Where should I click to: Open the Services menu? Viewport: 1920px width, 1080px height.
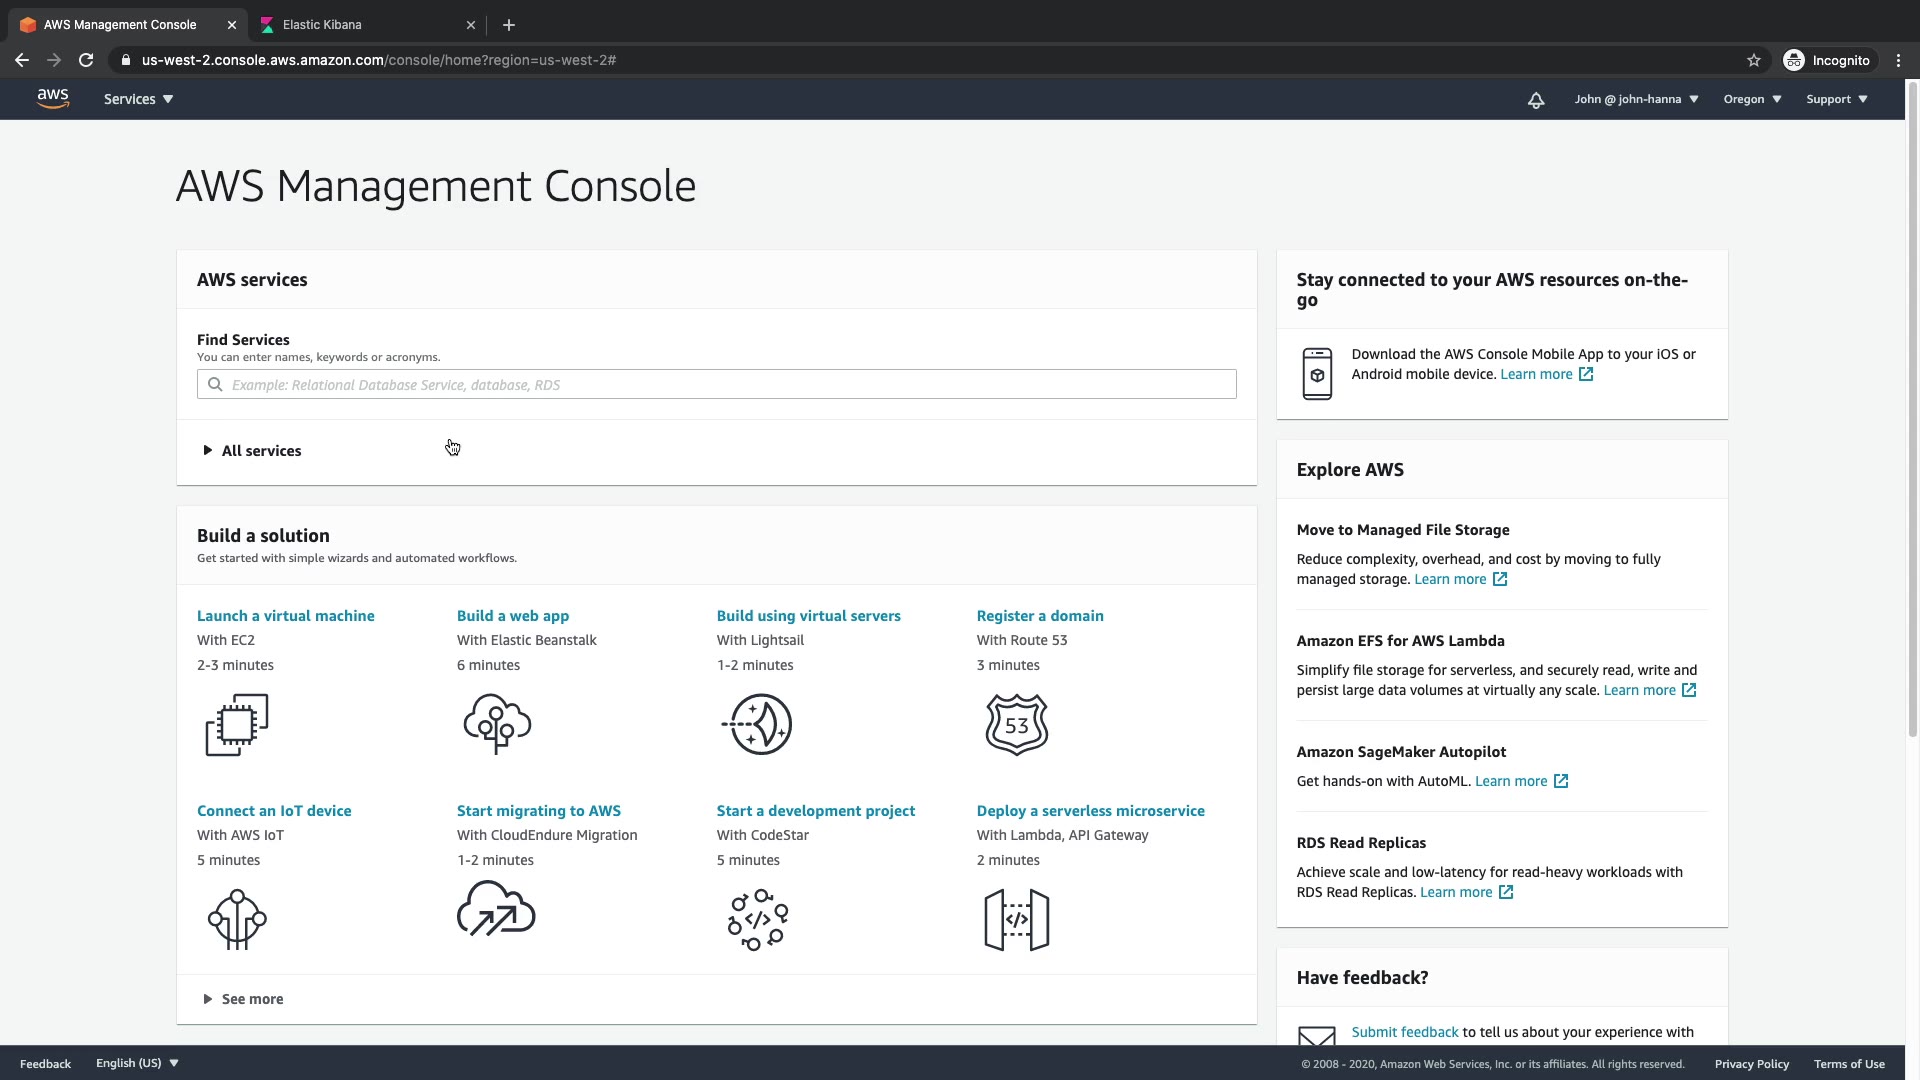coord(138,99)
